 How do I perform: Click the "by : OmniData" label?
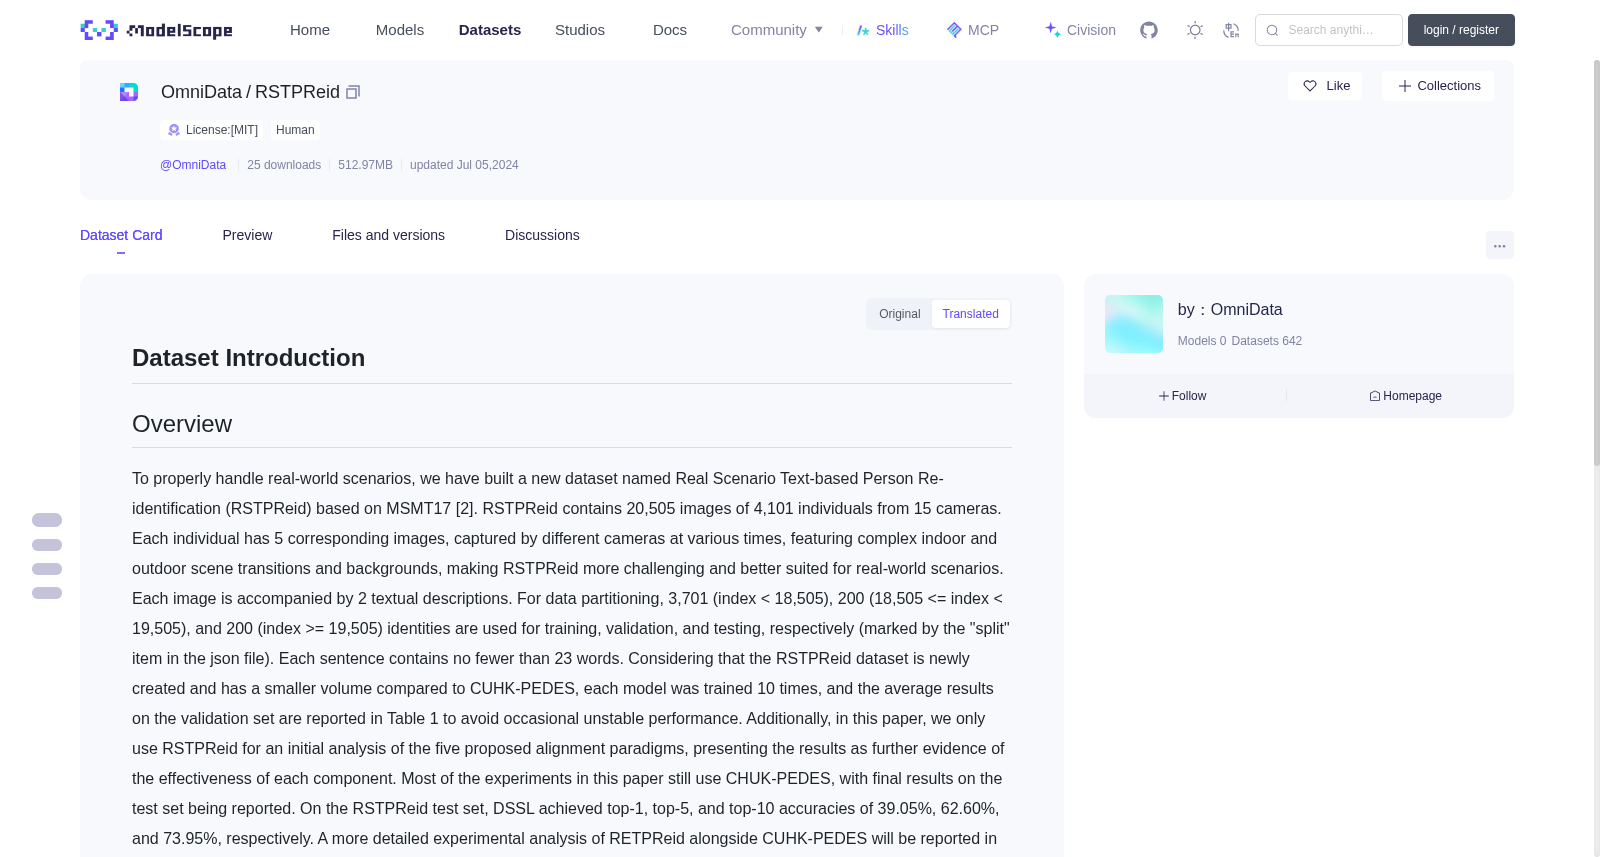click(1230, 310)
